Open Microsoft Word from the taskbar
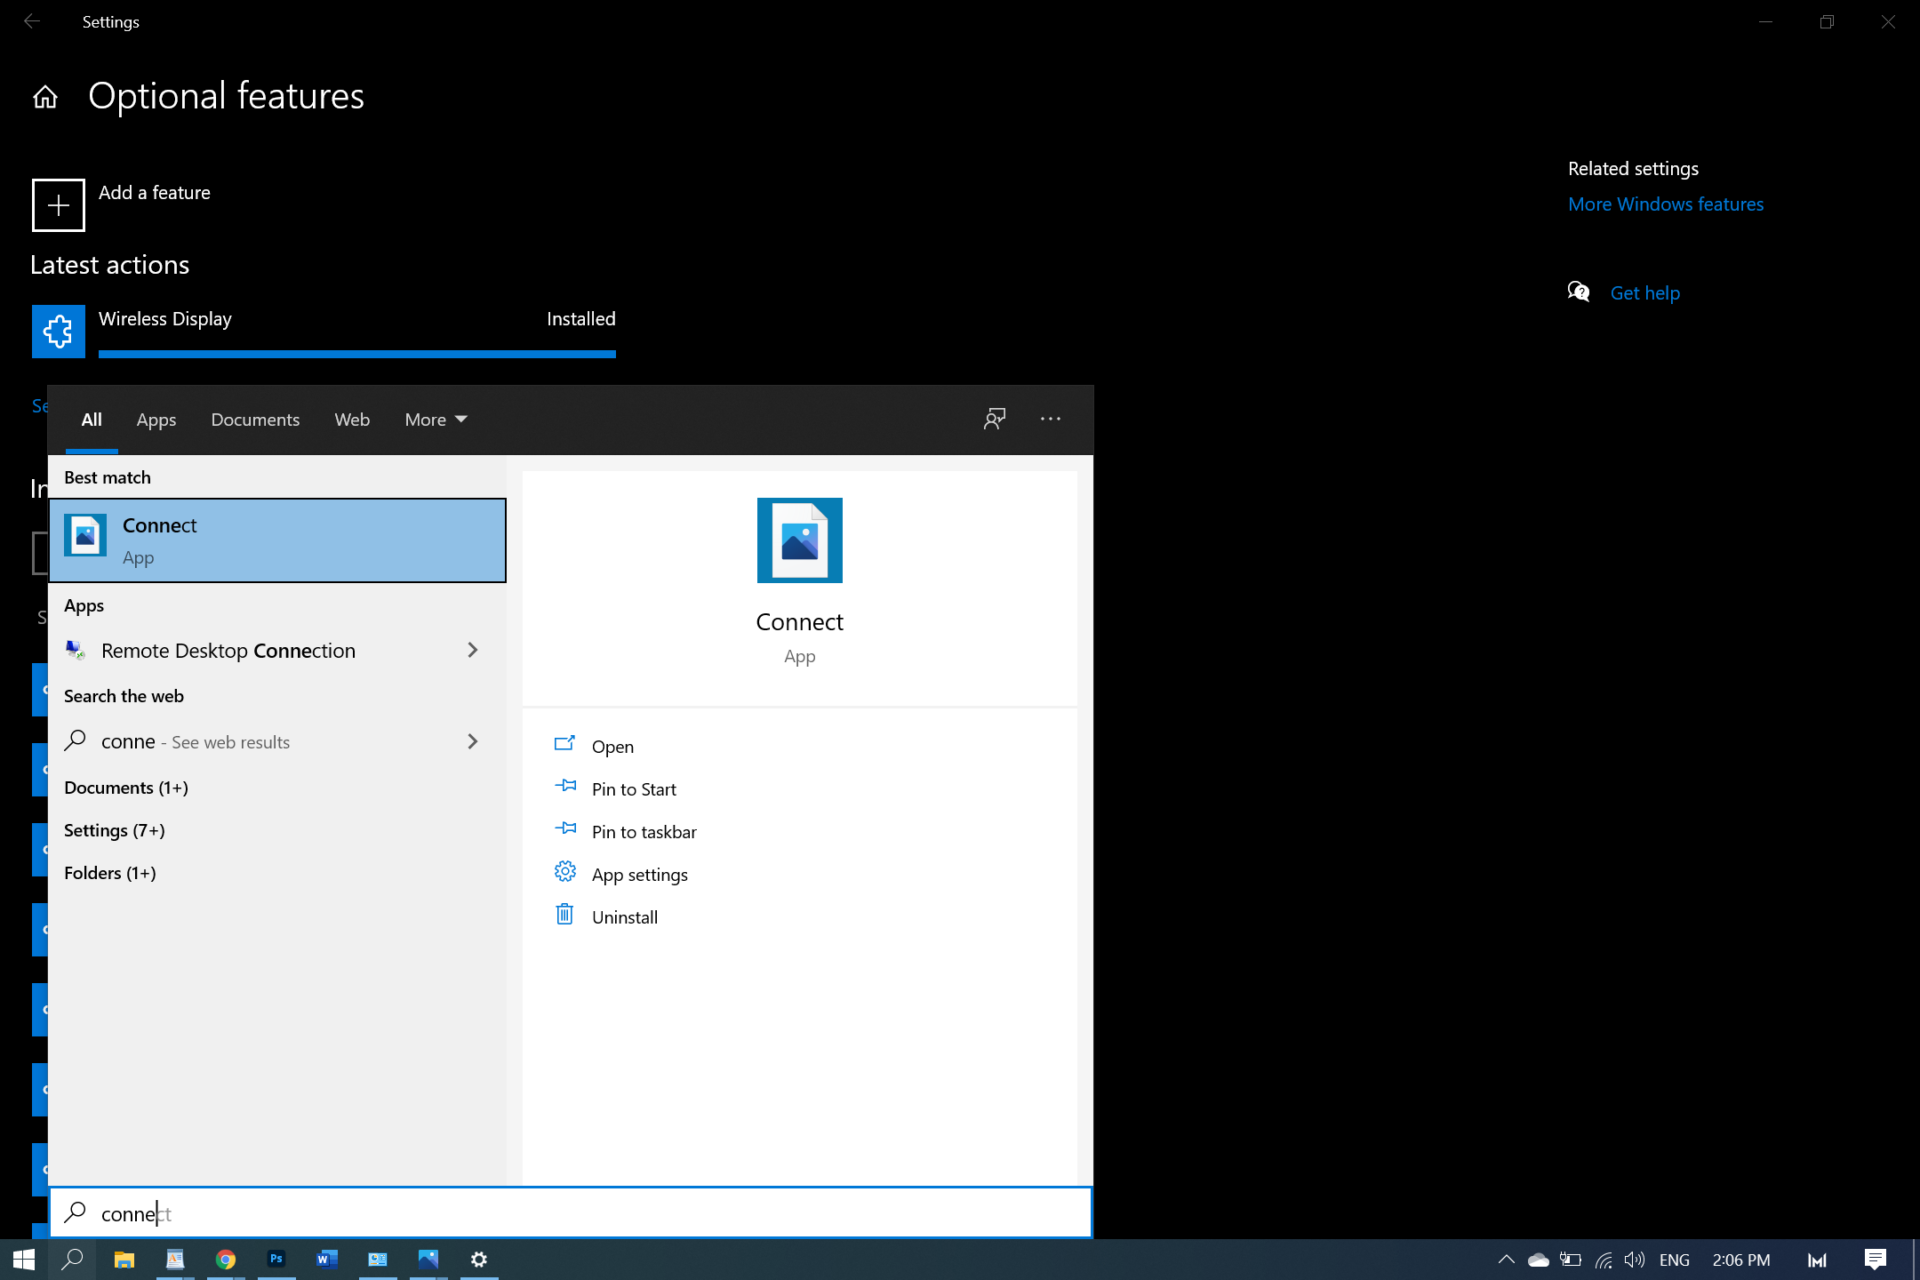This screenshot has height=1280, width=1920. pyautogui.click(x=327, y=1259)
